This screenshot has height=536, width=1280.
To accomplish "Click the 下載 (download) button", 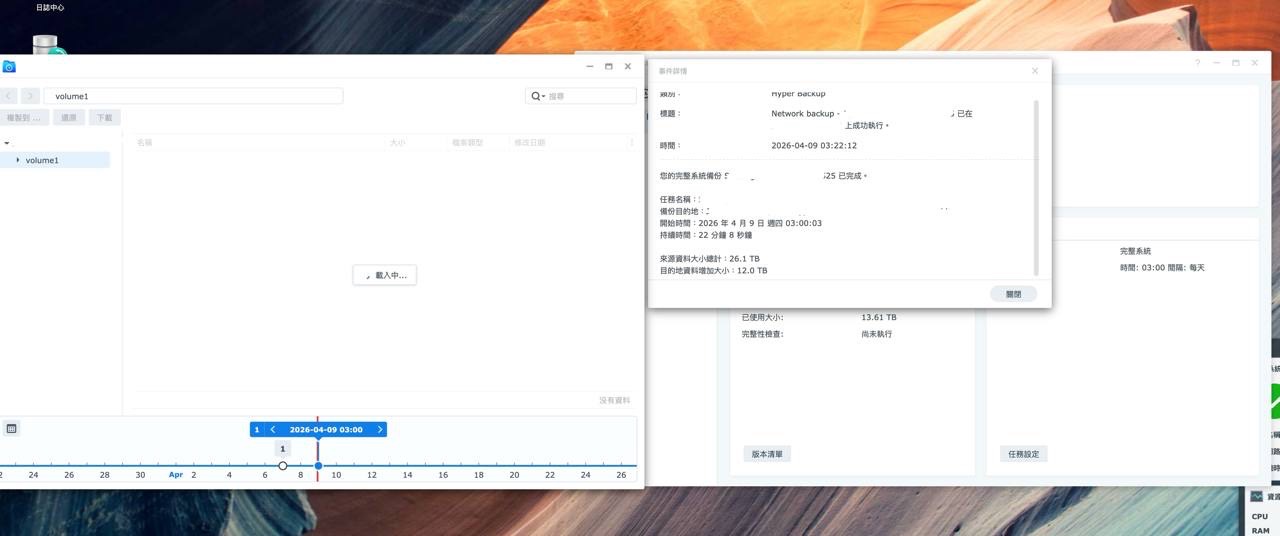I will click(104, 117).
